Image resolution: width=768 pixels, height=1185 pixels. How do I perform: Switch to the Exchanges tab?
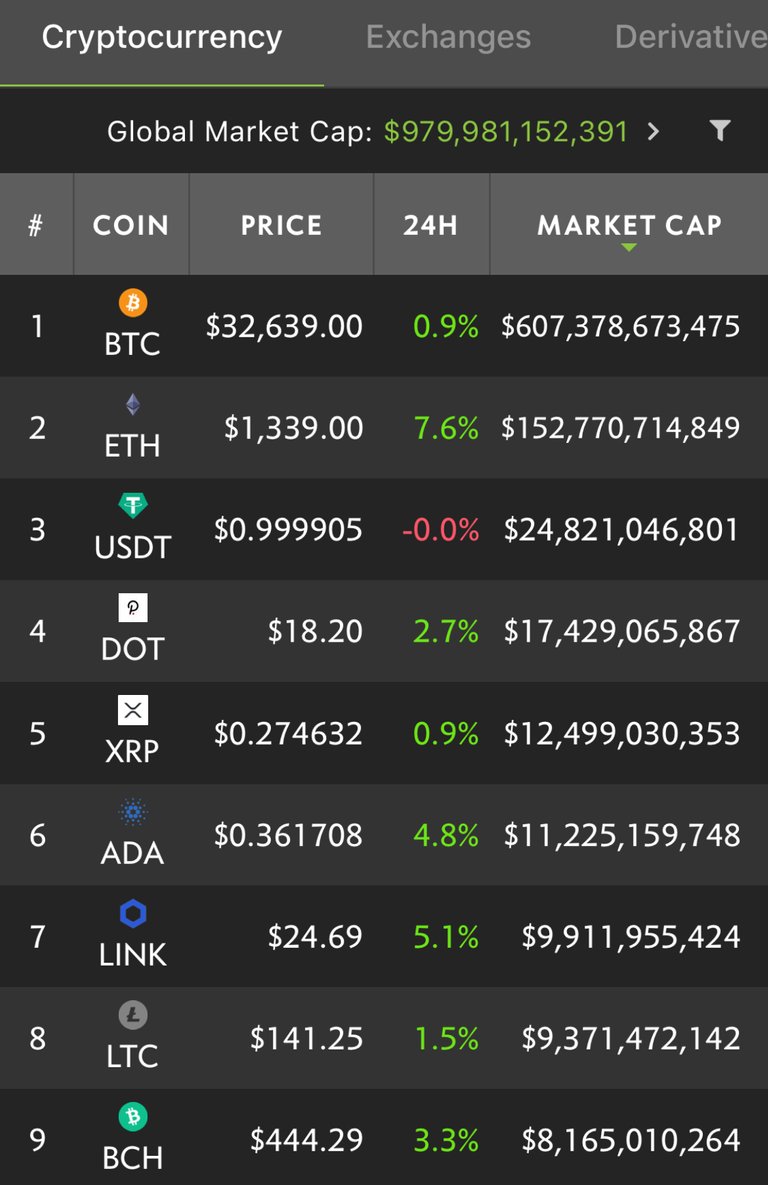point(448,37)
